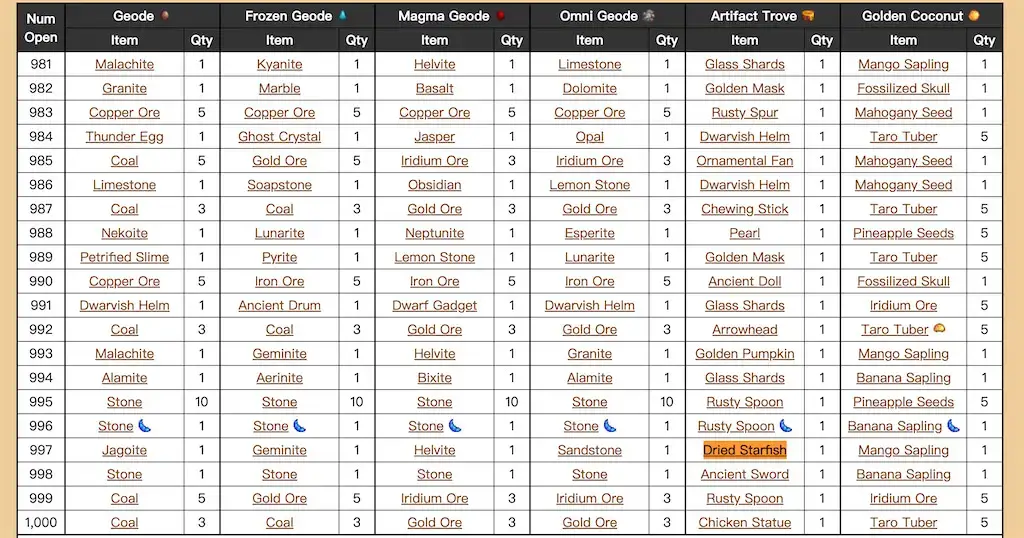Image resolution: width=1024 pixels, height=538 pixels.
Task: Click the red Magma Geode icon
Action: pos(499,16)
